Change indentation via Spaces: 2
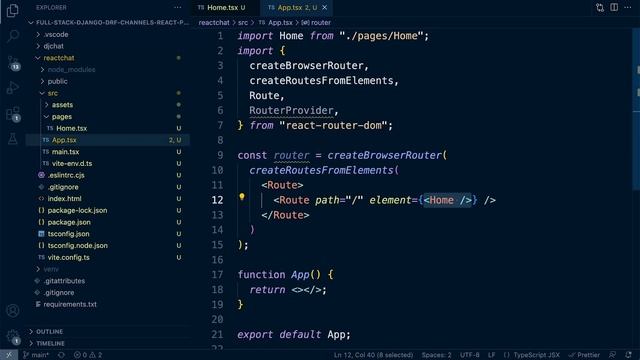 point(436,355)
